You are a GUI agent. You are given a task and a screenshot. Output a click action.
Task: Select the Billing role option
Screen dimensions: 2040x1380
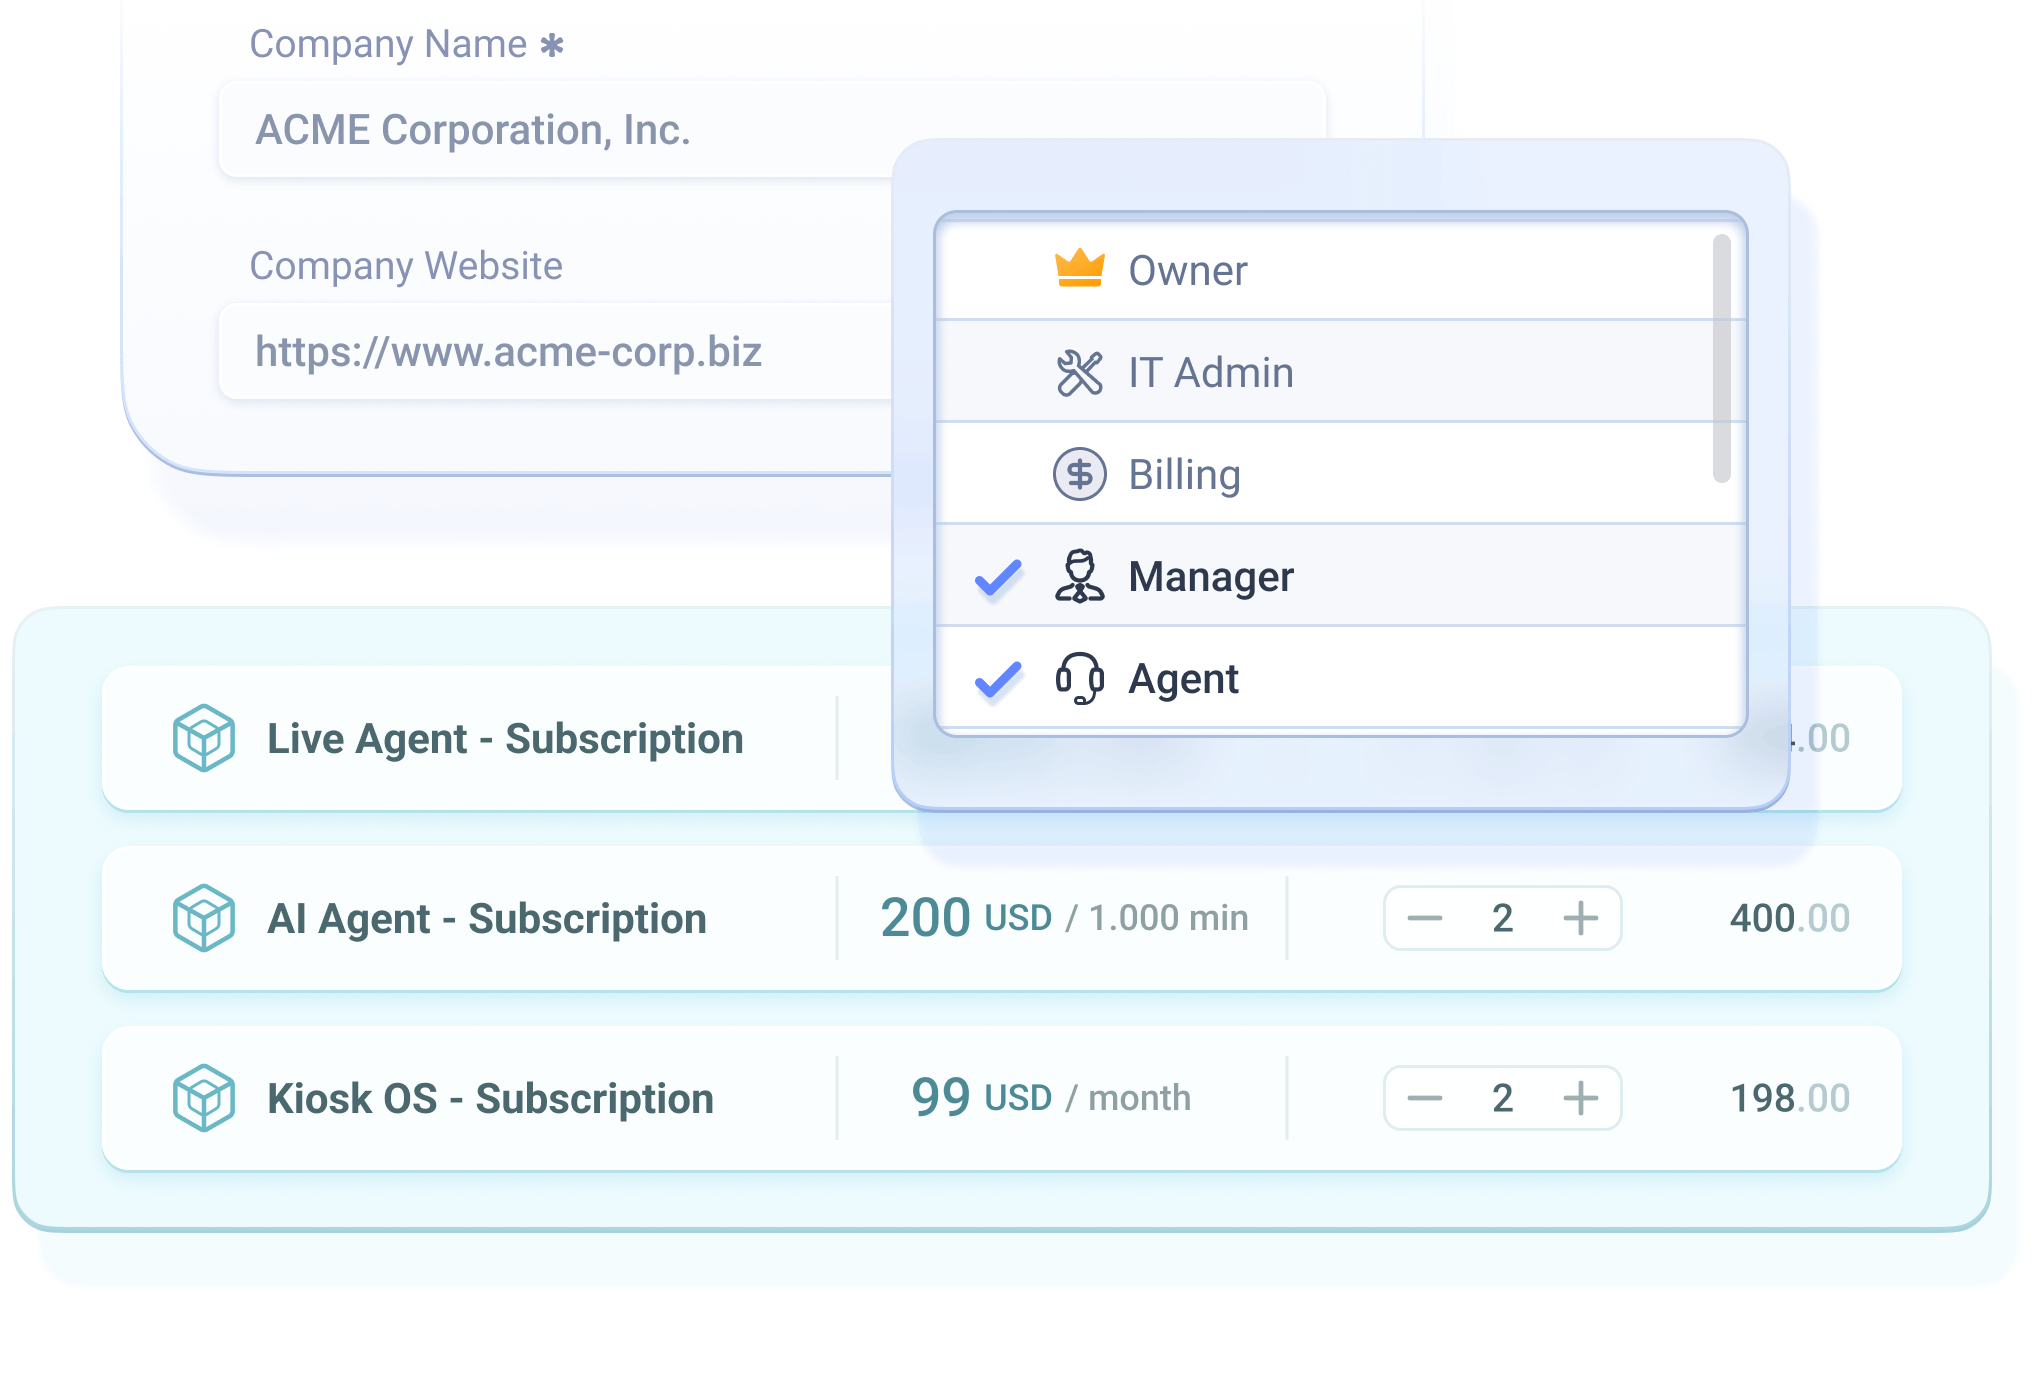tap(1184, 474)
